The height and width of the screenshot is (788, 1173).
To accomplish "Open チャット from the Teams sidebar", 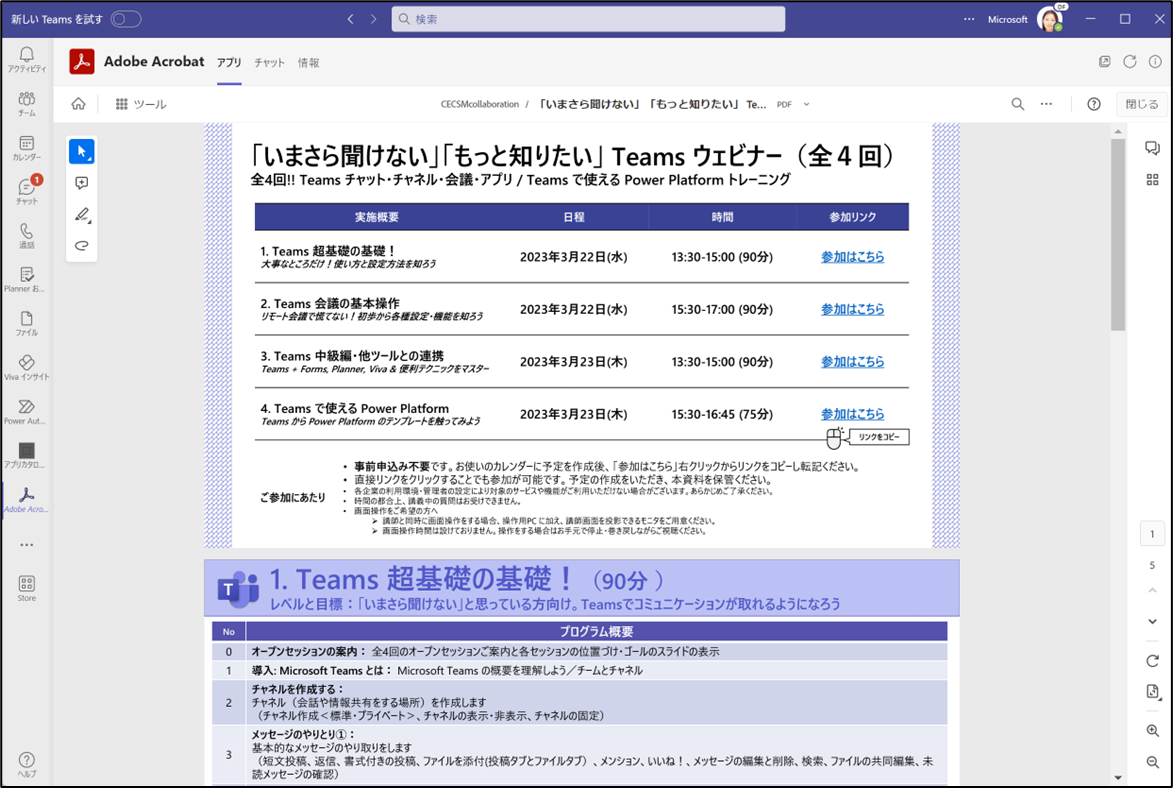I will click(25, 187).
